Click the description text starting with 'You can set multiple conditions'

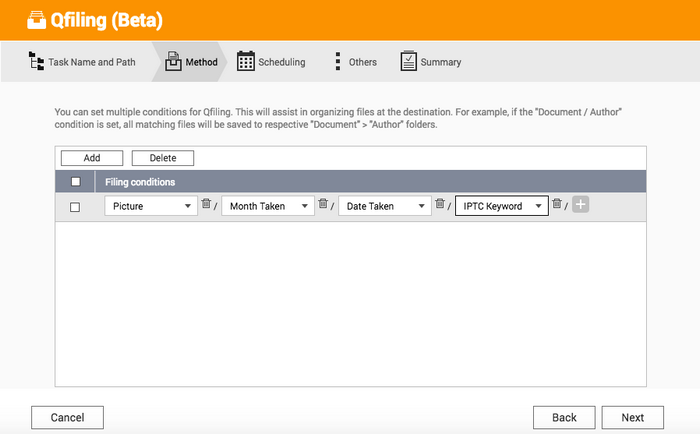pos(338,118)
